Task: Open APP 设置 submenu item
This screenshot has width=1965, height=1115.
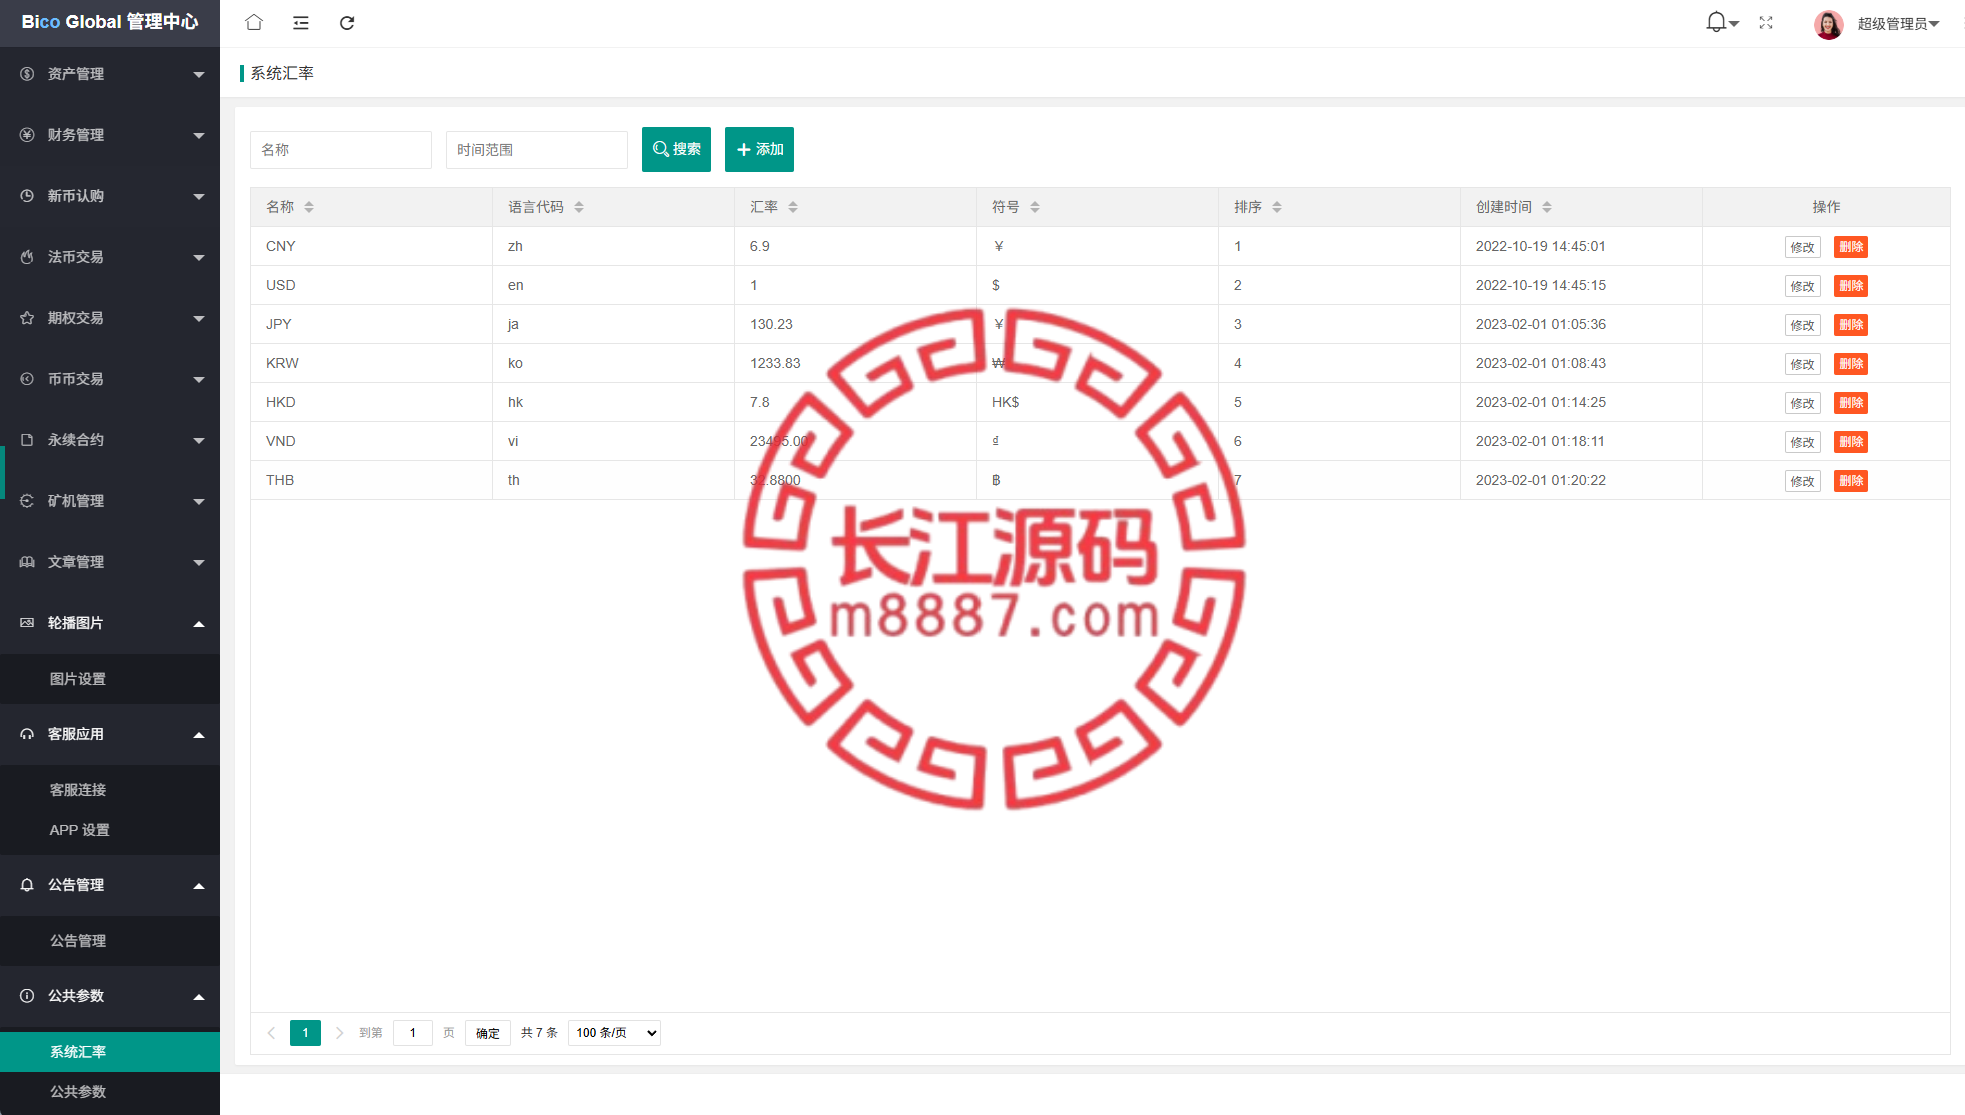Action: click(80, 830)
